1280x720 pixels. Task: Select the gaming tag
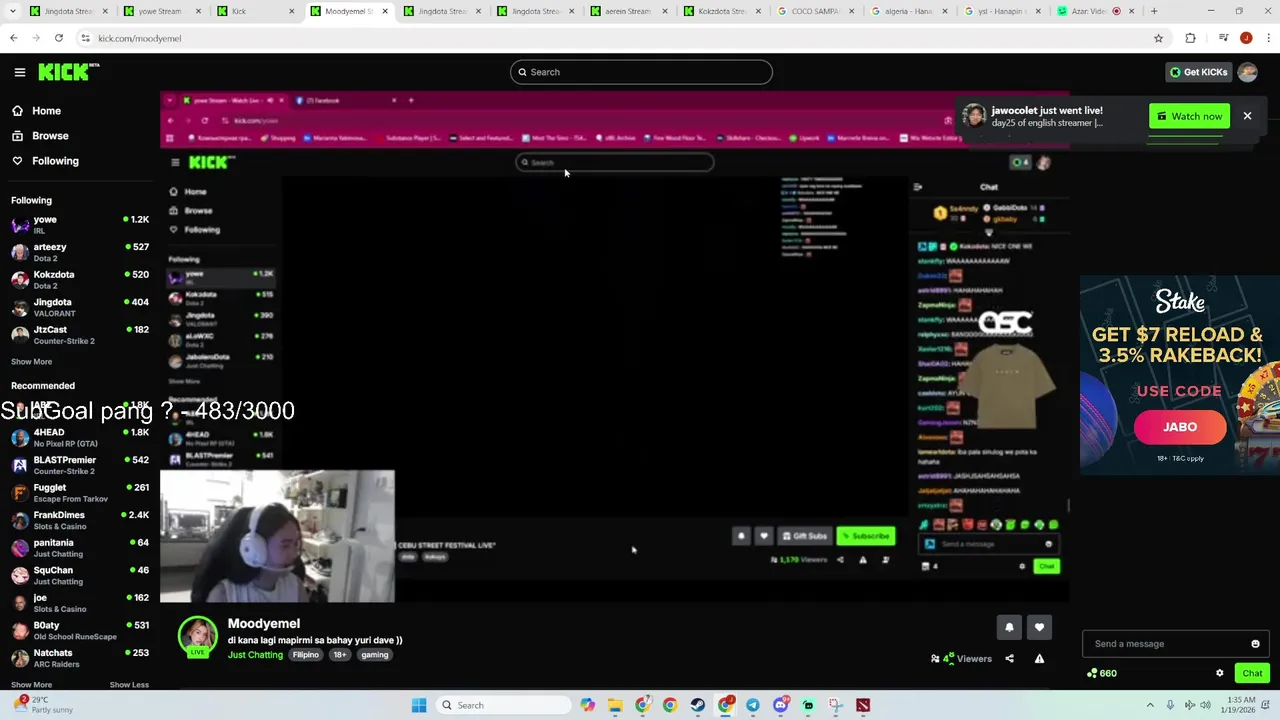(375, 655)
